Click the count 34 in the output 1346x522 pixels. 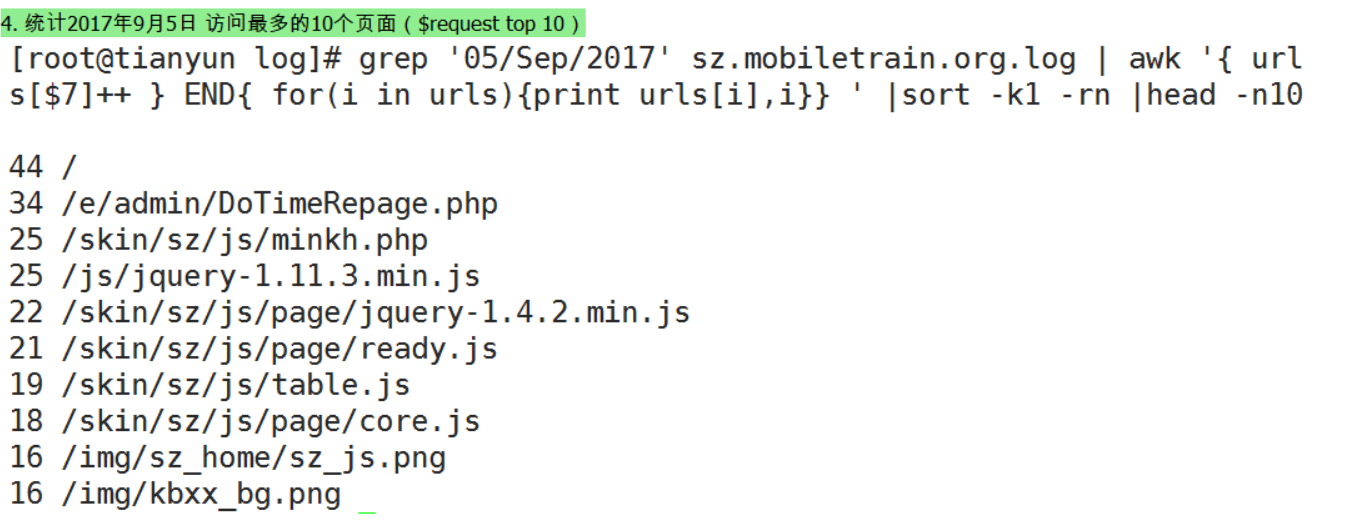(x=26, y=204)
